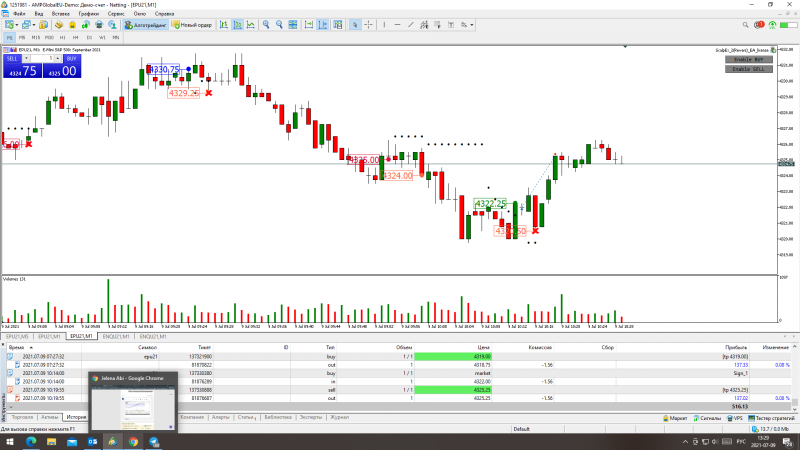Click the Новый ордер button
The width and height of the screenshot is (800, 450).
192,24
